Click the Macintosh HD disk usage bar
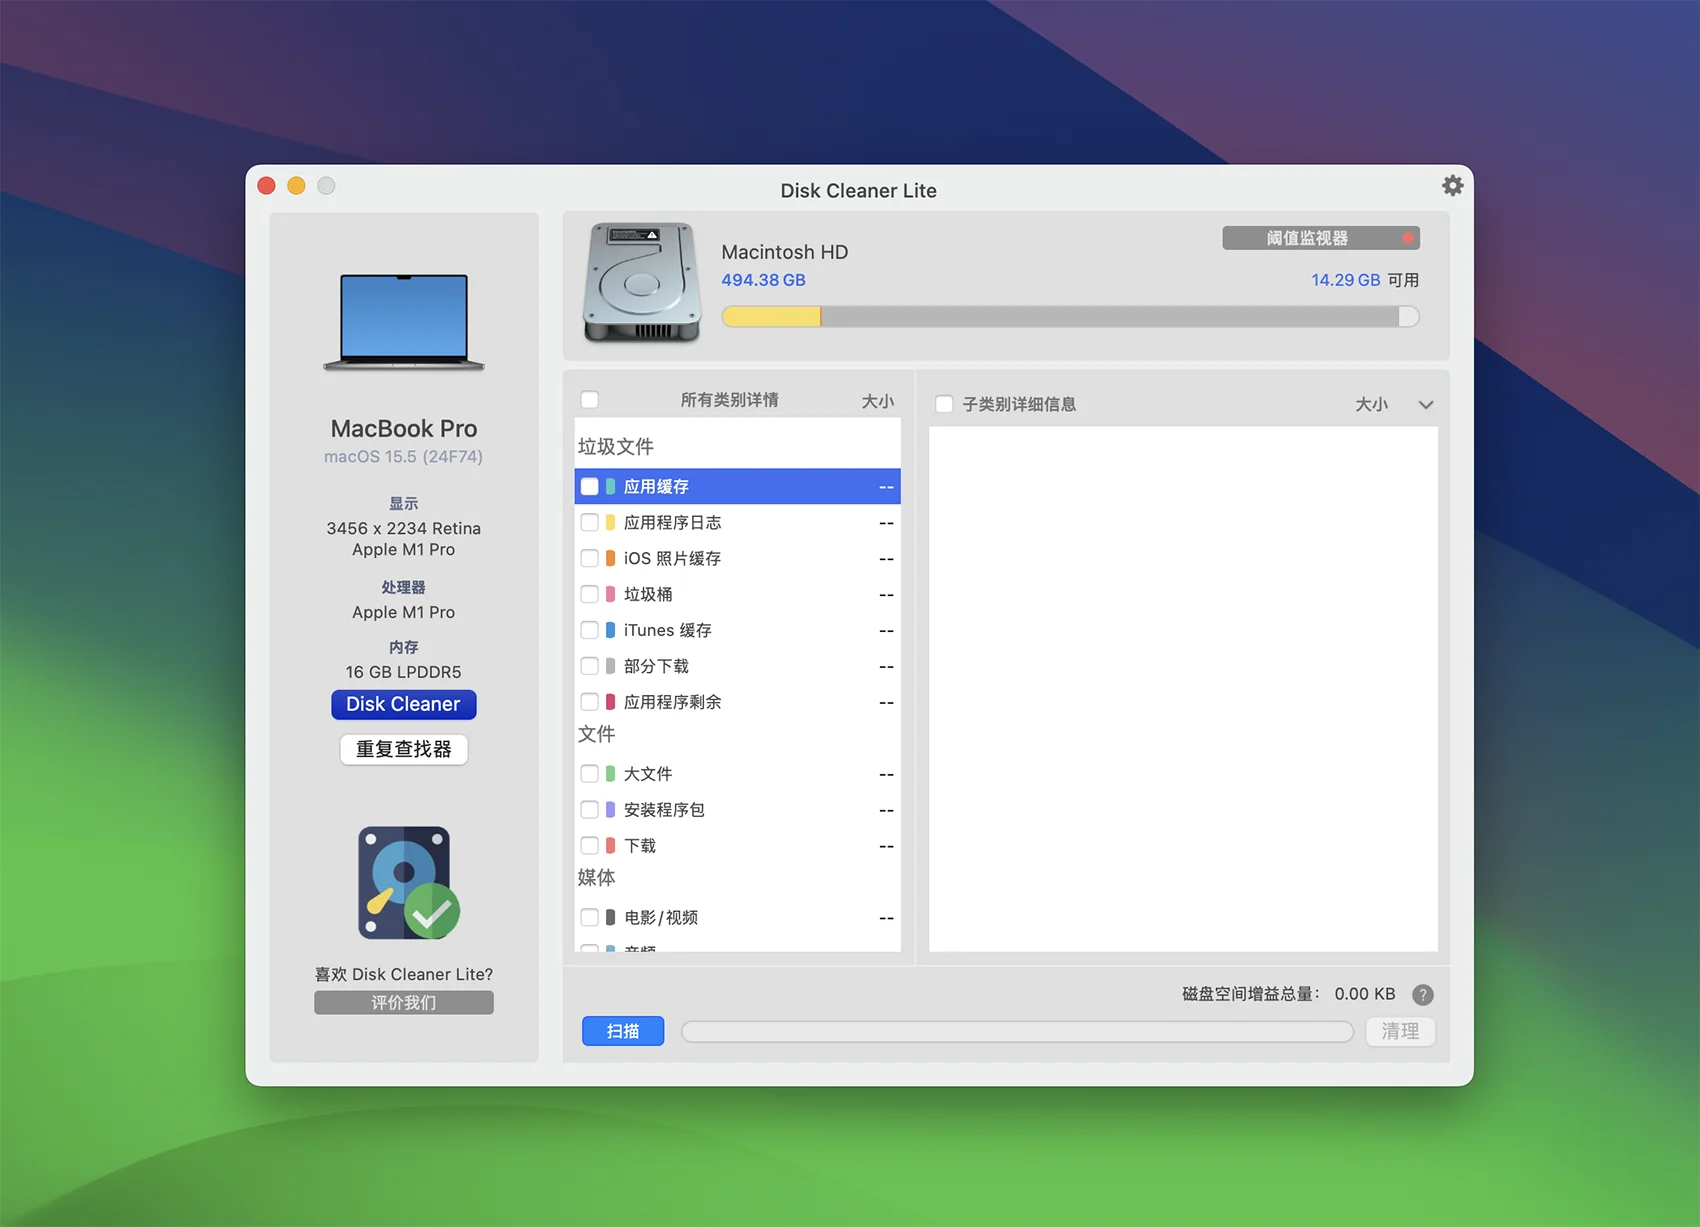The height and width of the screenshot is (1227, 1700). point(1070,317)
